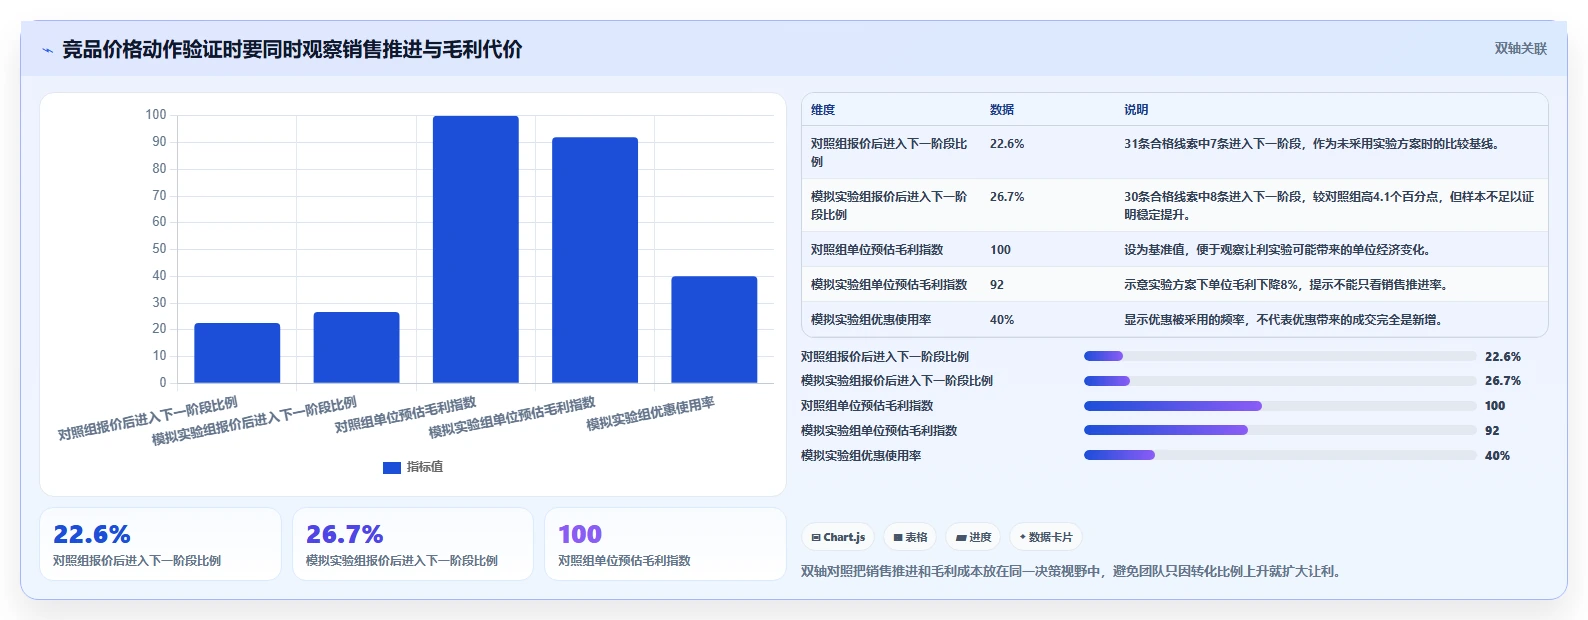This screenshot has height=620, width=1588.
Task: Click the description starting 设为基准值
Action: tap(1277, 250)
